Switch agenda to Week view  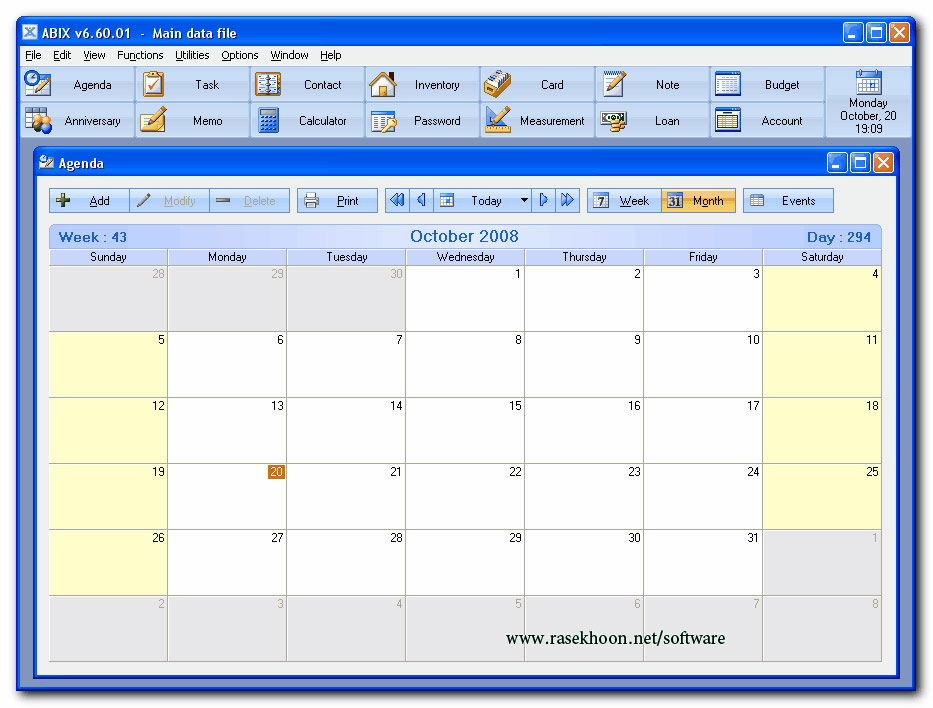[x=623, y=201]
